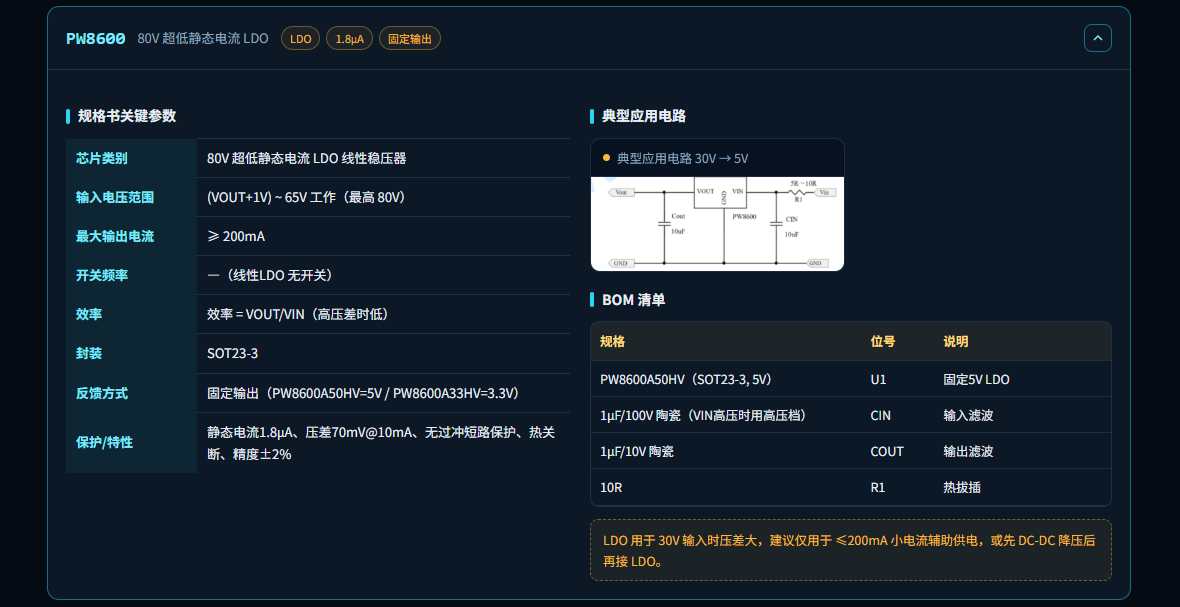Click the 规格书关键参数 section heading
Image resolution: width=1180 pixels, height=607 pixels.
126,116
